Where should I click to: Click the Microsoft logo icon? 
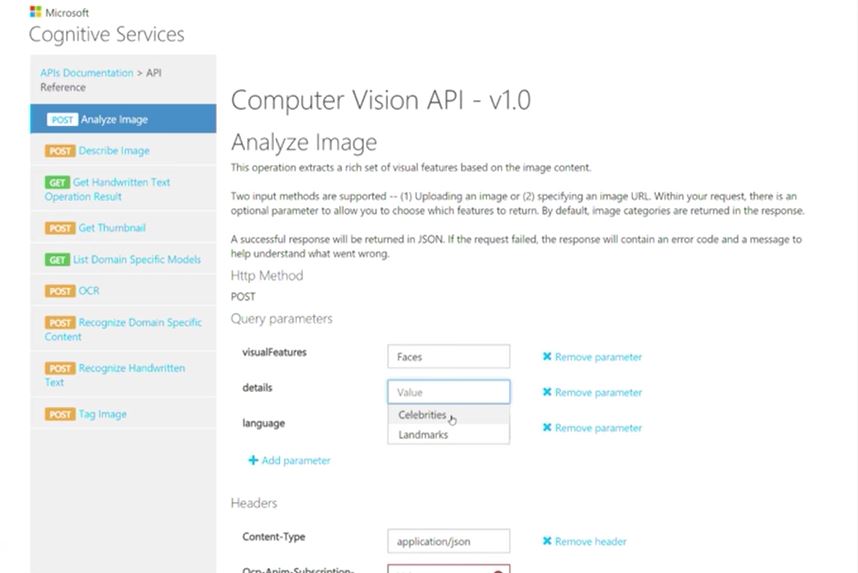click(x=36, y=11)
